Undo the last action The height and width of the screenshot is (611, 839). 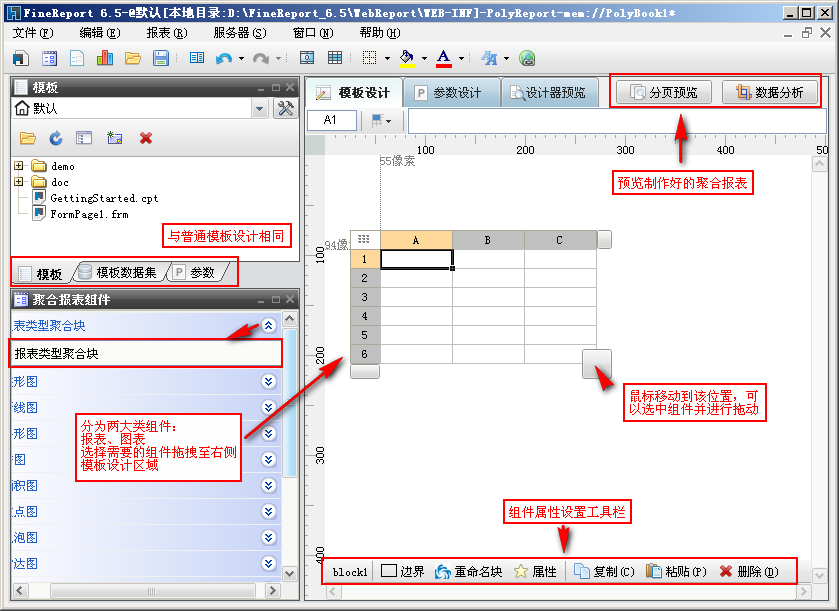[224, 58]
